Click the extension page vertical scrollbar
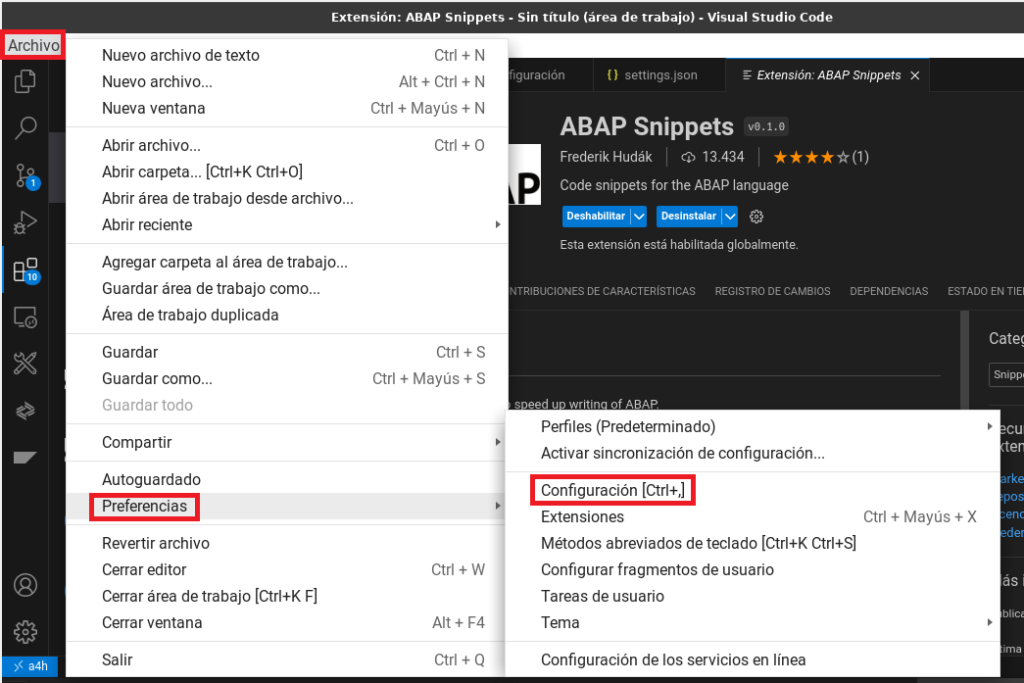The image size is (1024, 683). click(965, 360)
